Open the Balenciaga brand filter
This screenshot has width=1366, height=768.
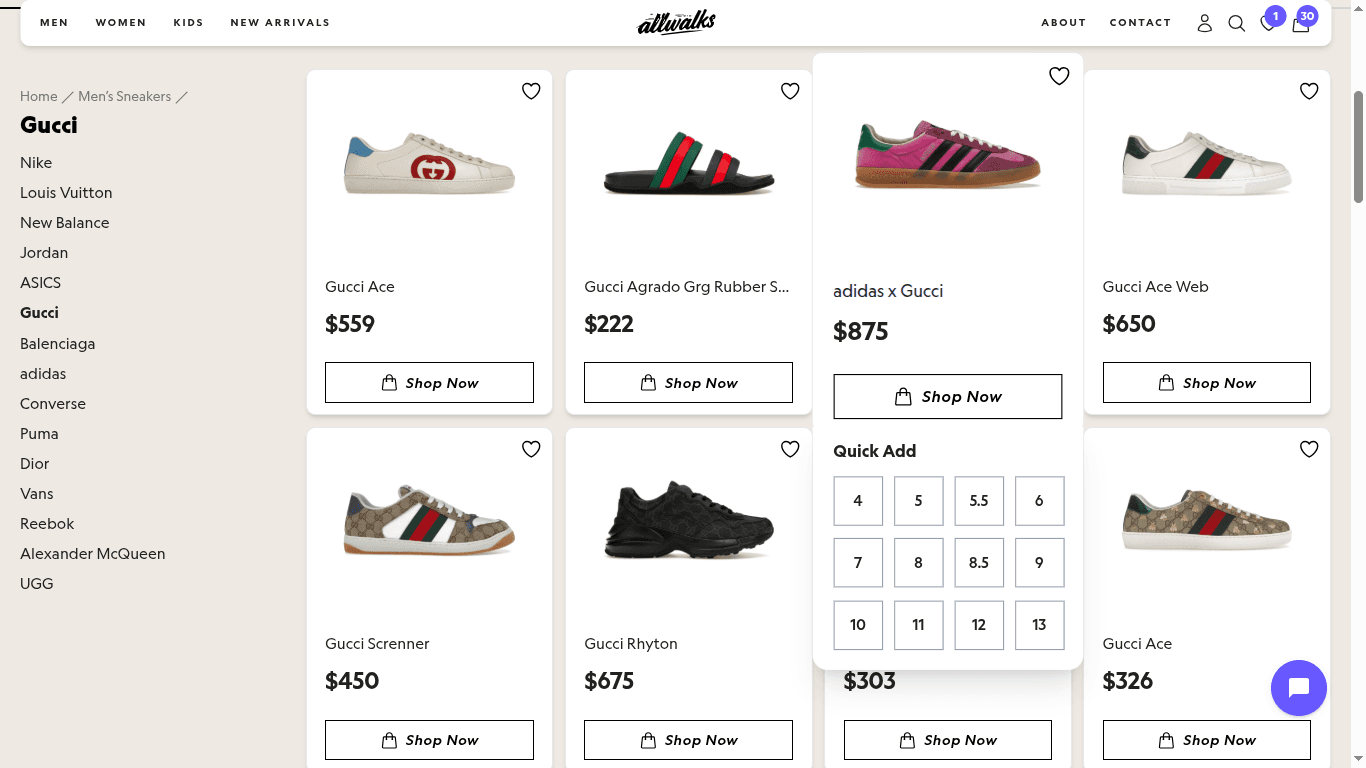[57, 343]
